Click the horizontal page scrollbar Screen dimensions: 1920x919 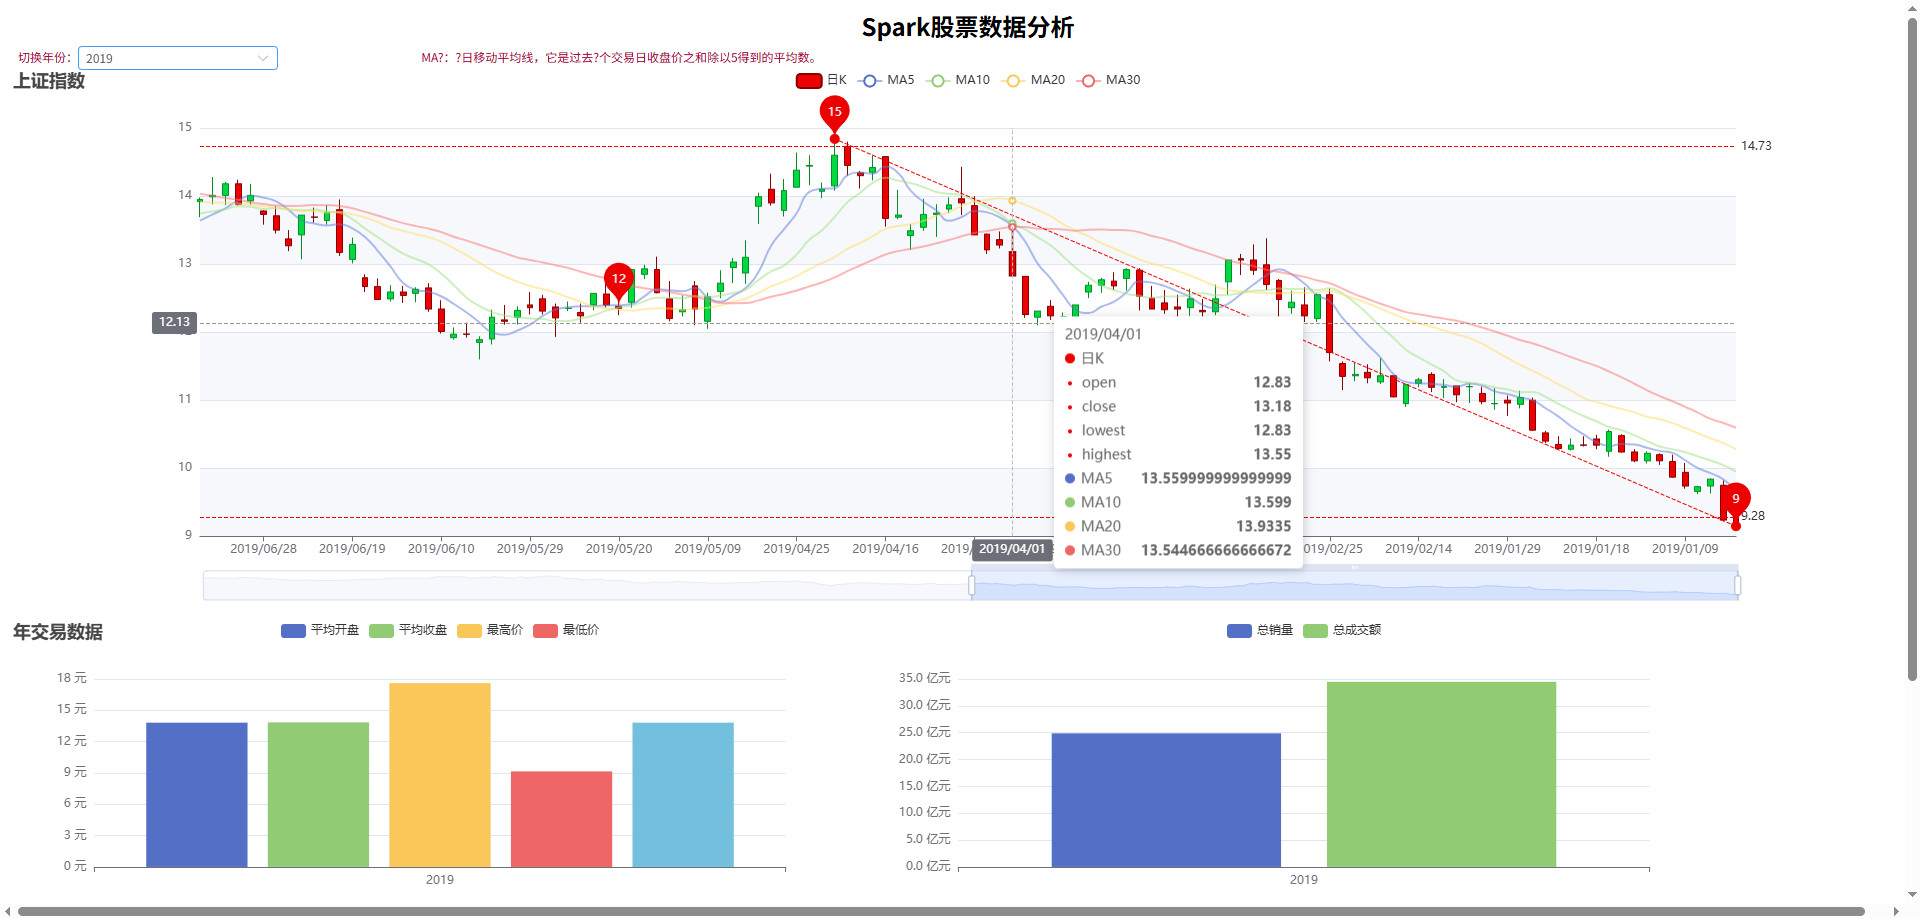click(x=941, y=911)
